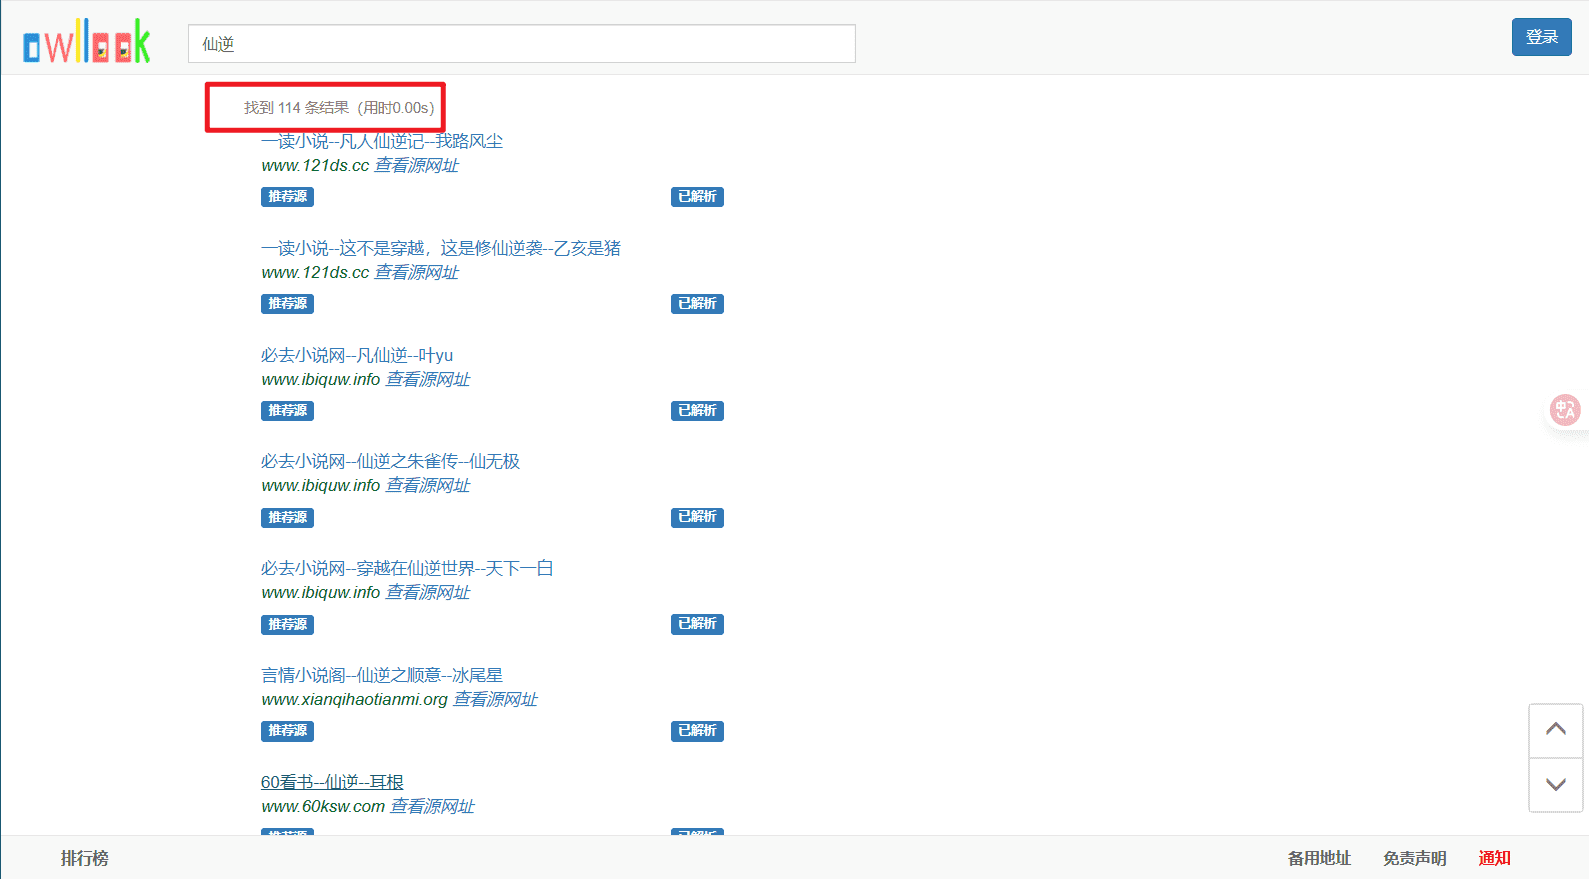
Task: Open result 必去小说网--仙逆之朱雀传--仙无极
Action: 390,461
